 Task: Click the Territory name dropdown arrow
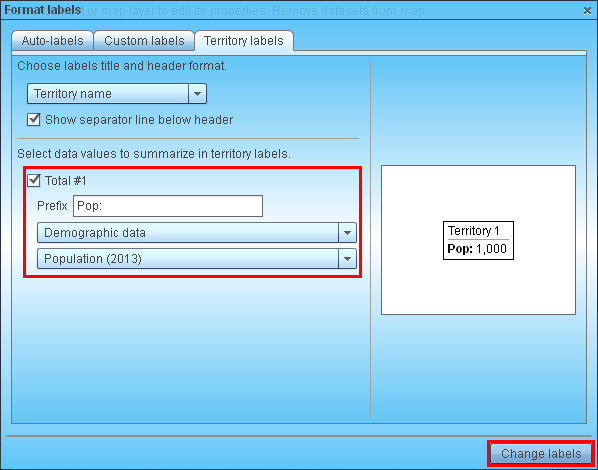click(x=197, y=94)
